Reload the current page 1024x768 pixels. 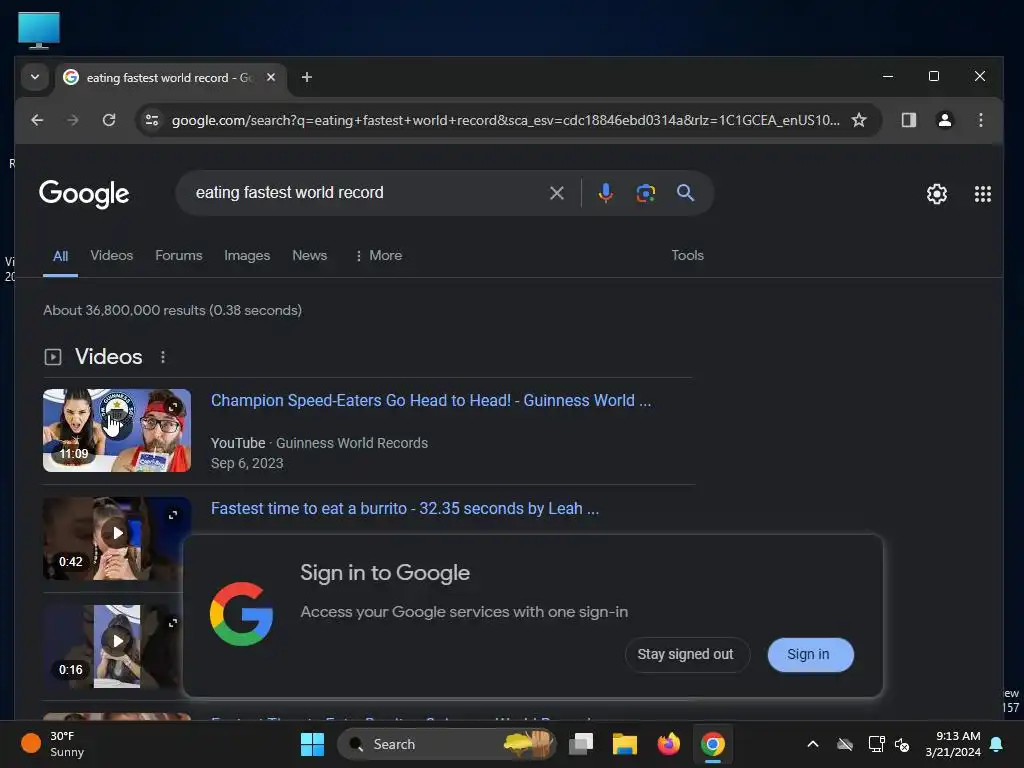click(109, 120)
